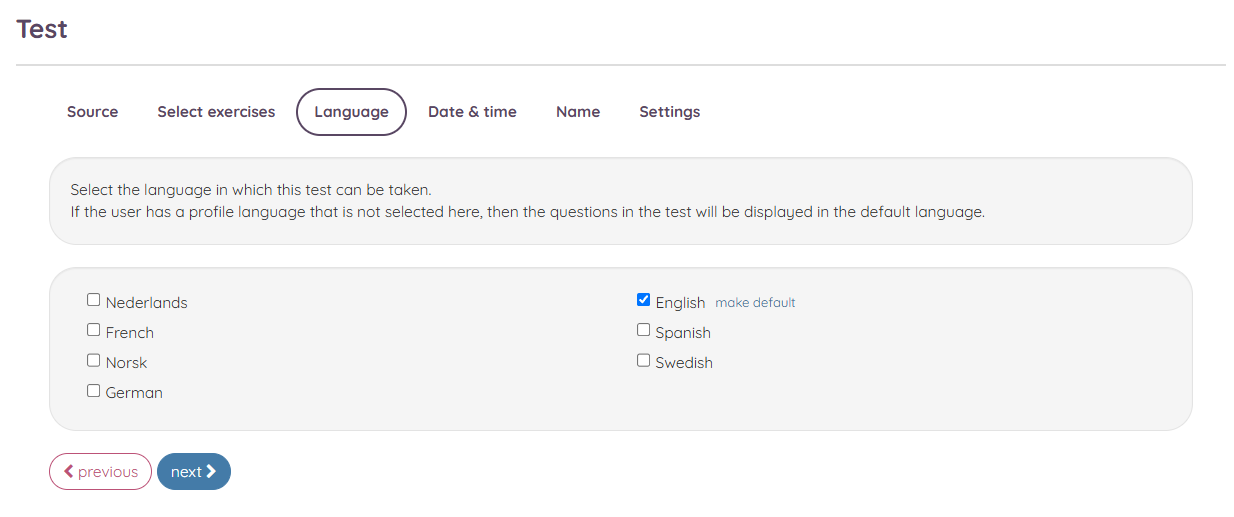Click the active Language tab

pyautogui.click(x=351, y=112)
